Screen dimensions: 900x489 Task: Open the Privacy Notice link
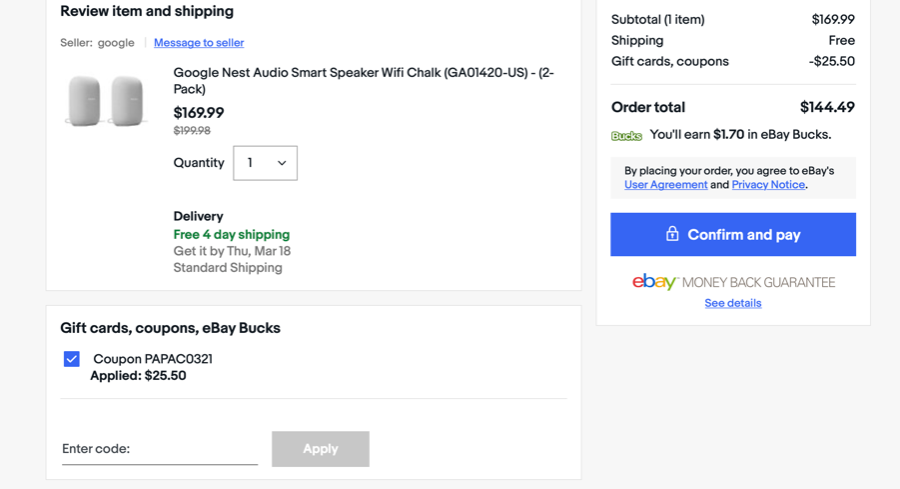768,185
